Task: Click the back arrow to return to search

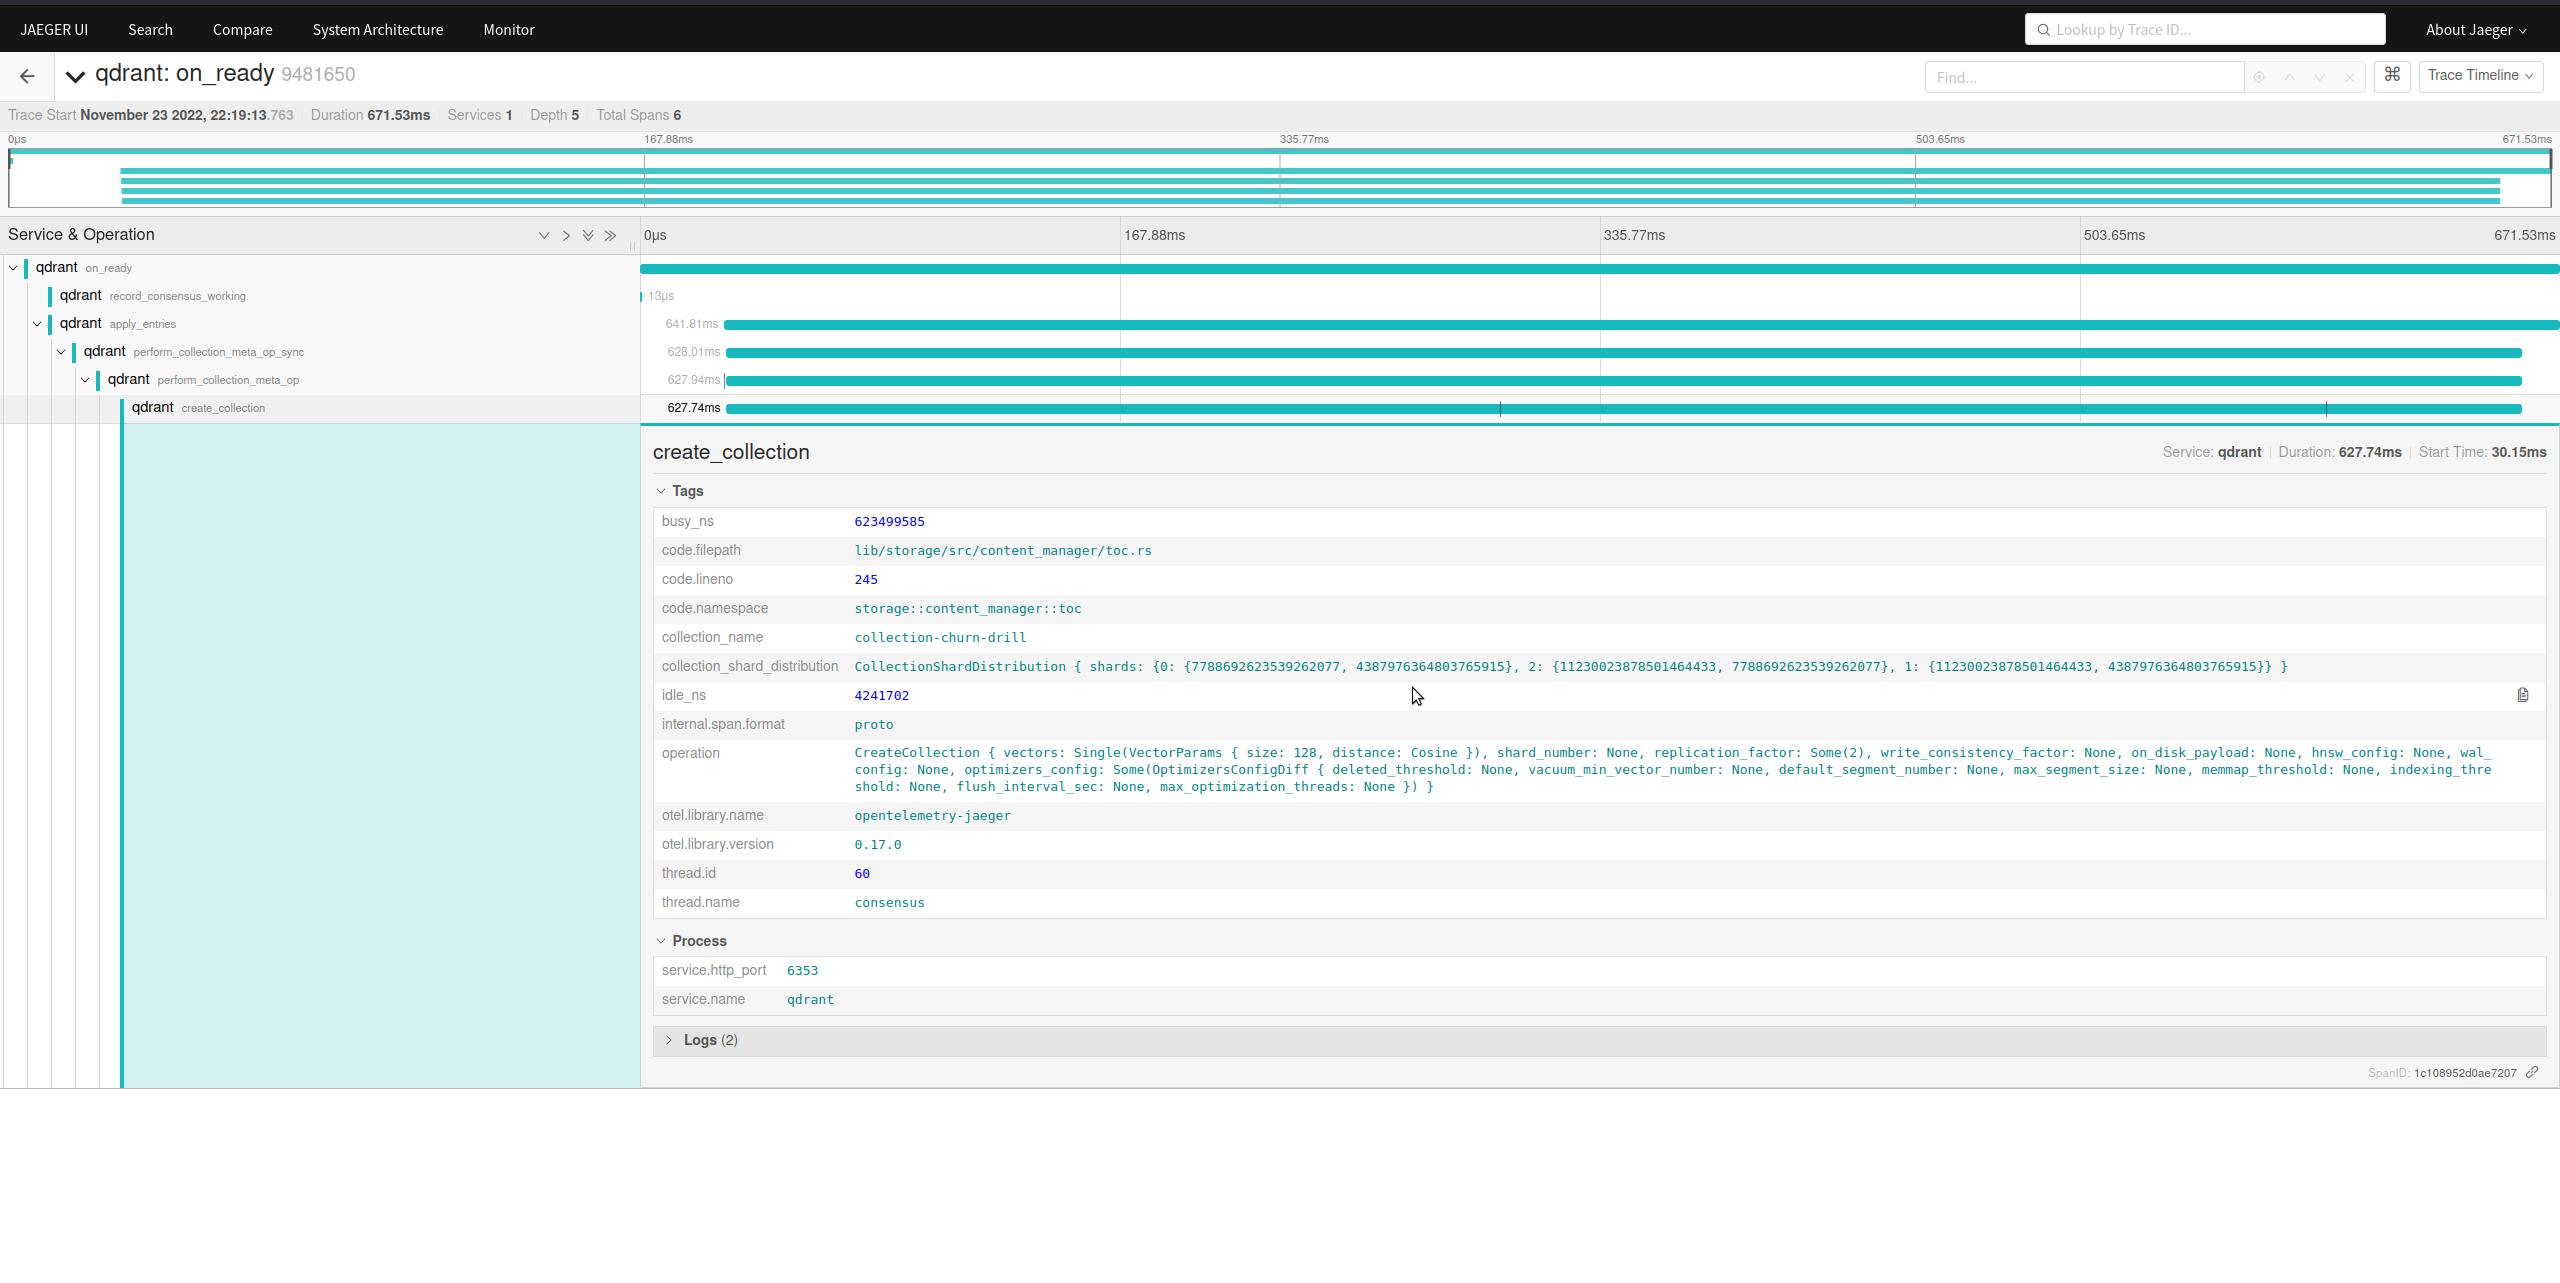Action: pyautogui.click(x=26, y=76)
